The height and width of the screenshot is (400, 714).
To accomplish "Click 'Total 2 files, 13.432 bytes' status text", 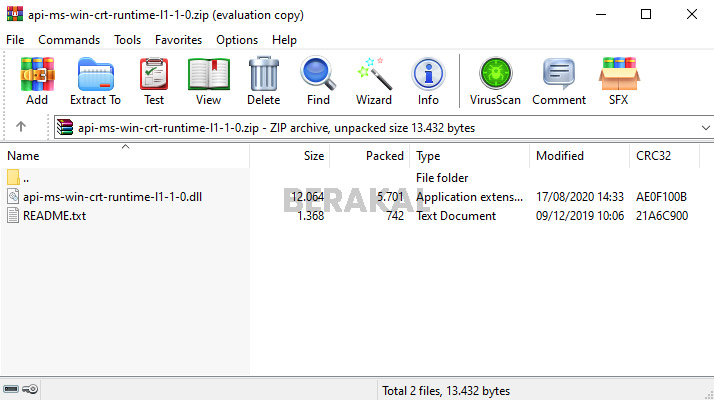I will coord(446,391).
